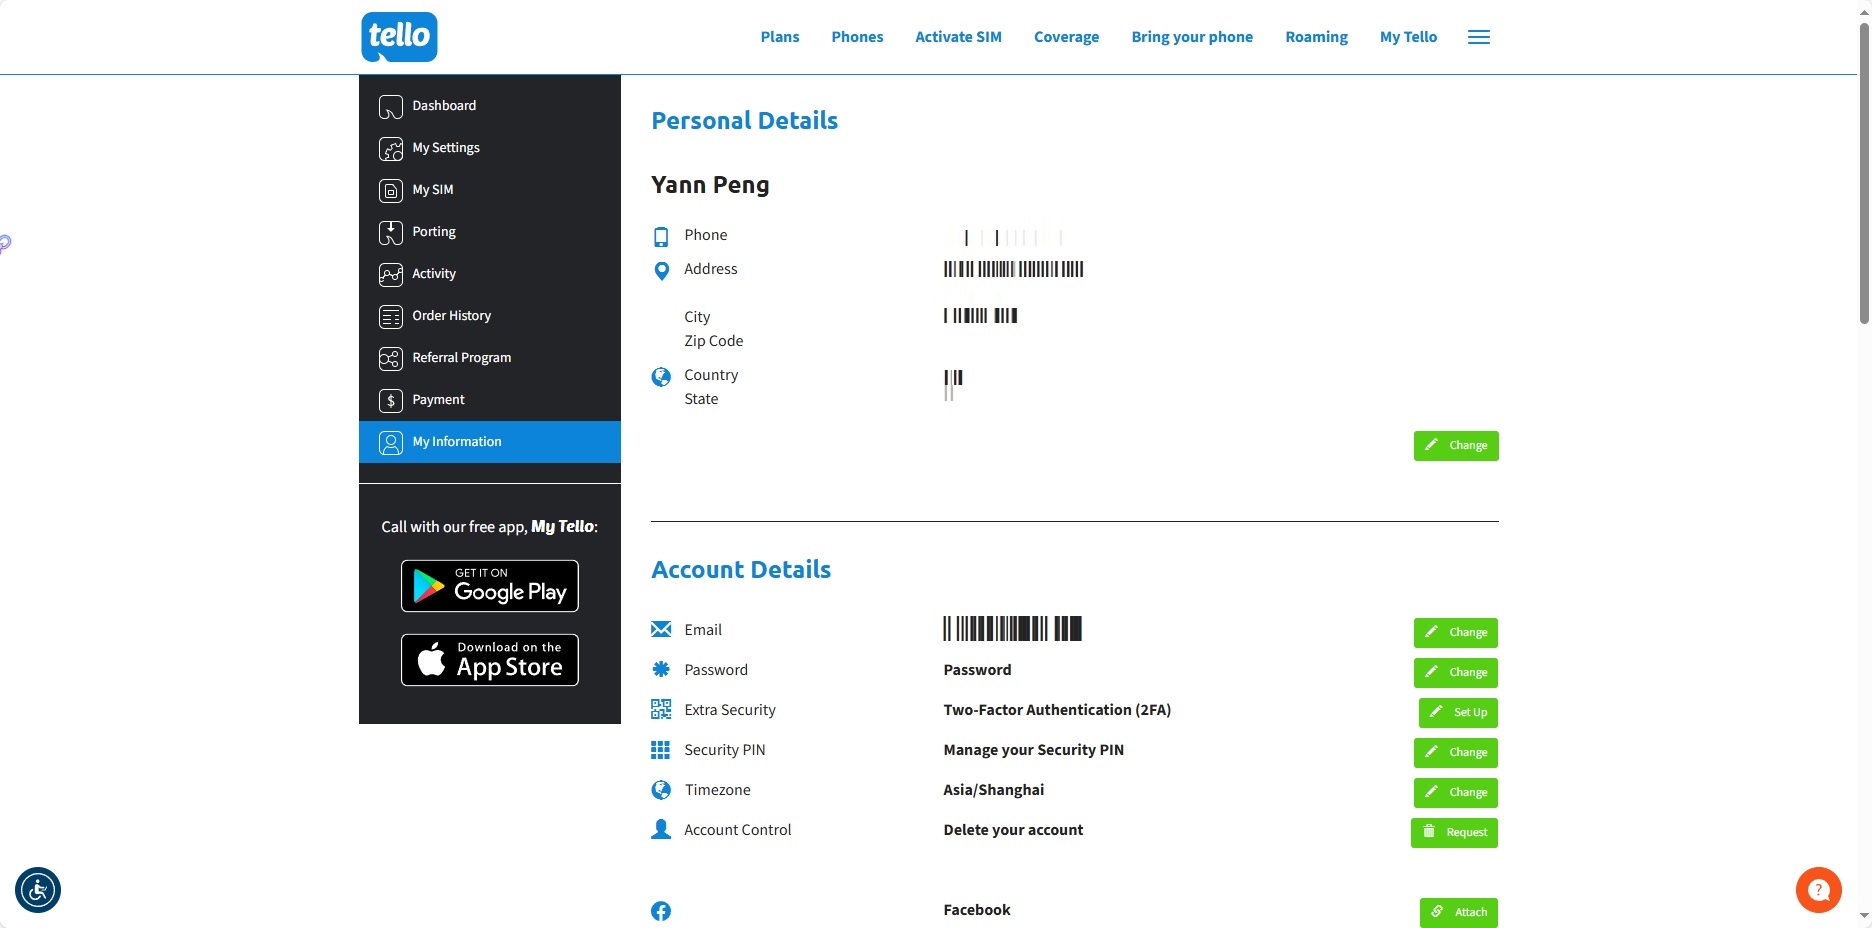Click the envelope icon beside Email
This screenshot has width=1872, height=928.
click(661, 629)
